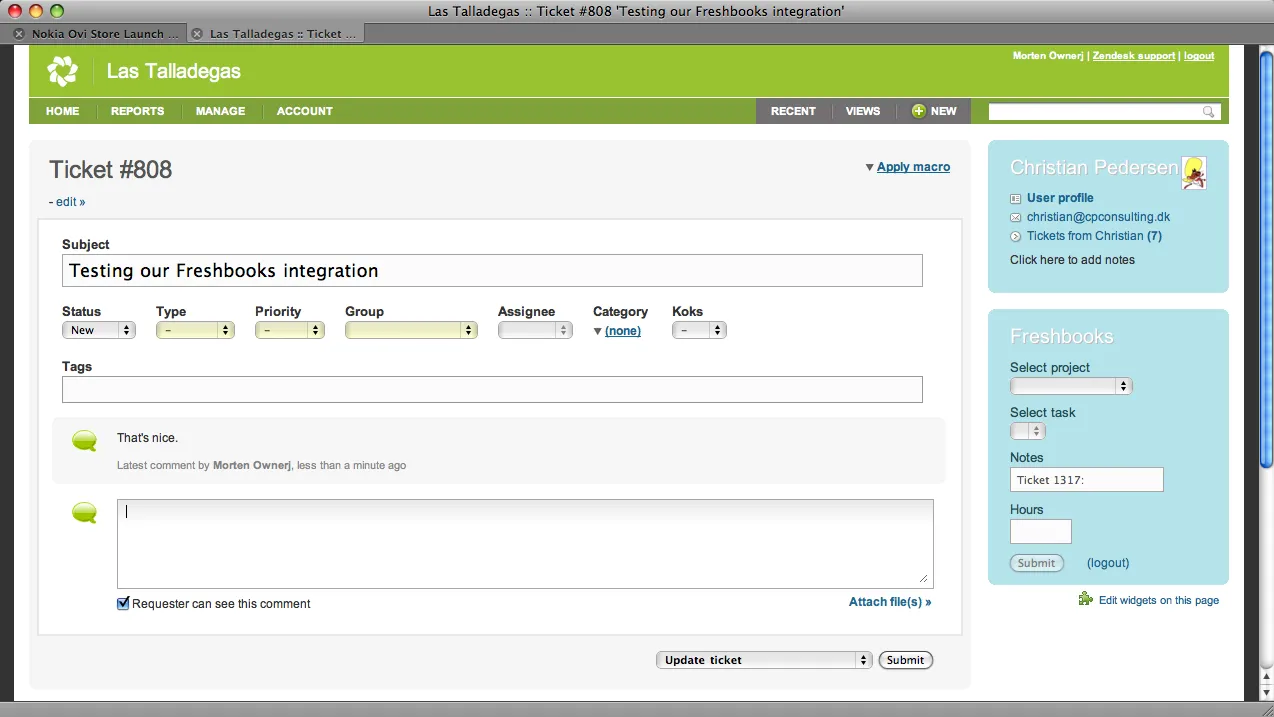Image resolution: width=1274 pixels, height=717 pixels.
Task: Click the User profile card icon
Action: (1016, 198)
